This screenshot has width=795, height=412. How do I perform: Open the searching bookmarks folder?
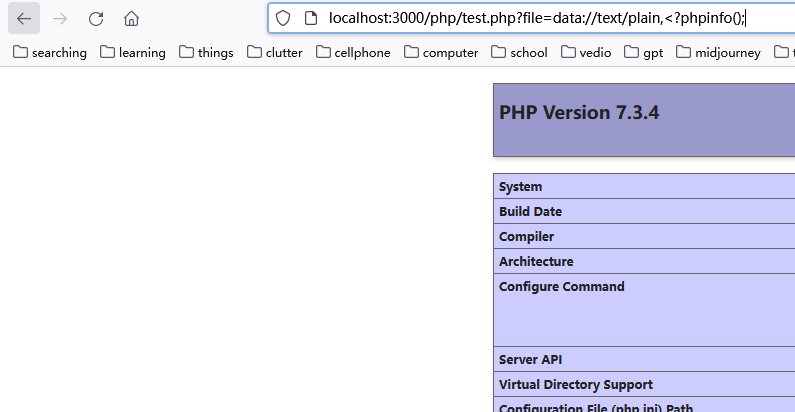49,52
